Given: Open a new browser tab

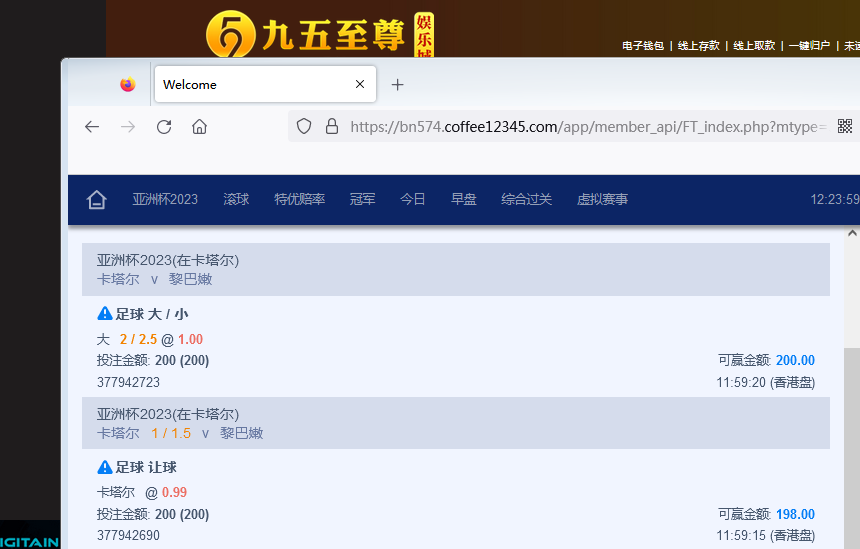Looking at the screenshot, I should point(398,84).
